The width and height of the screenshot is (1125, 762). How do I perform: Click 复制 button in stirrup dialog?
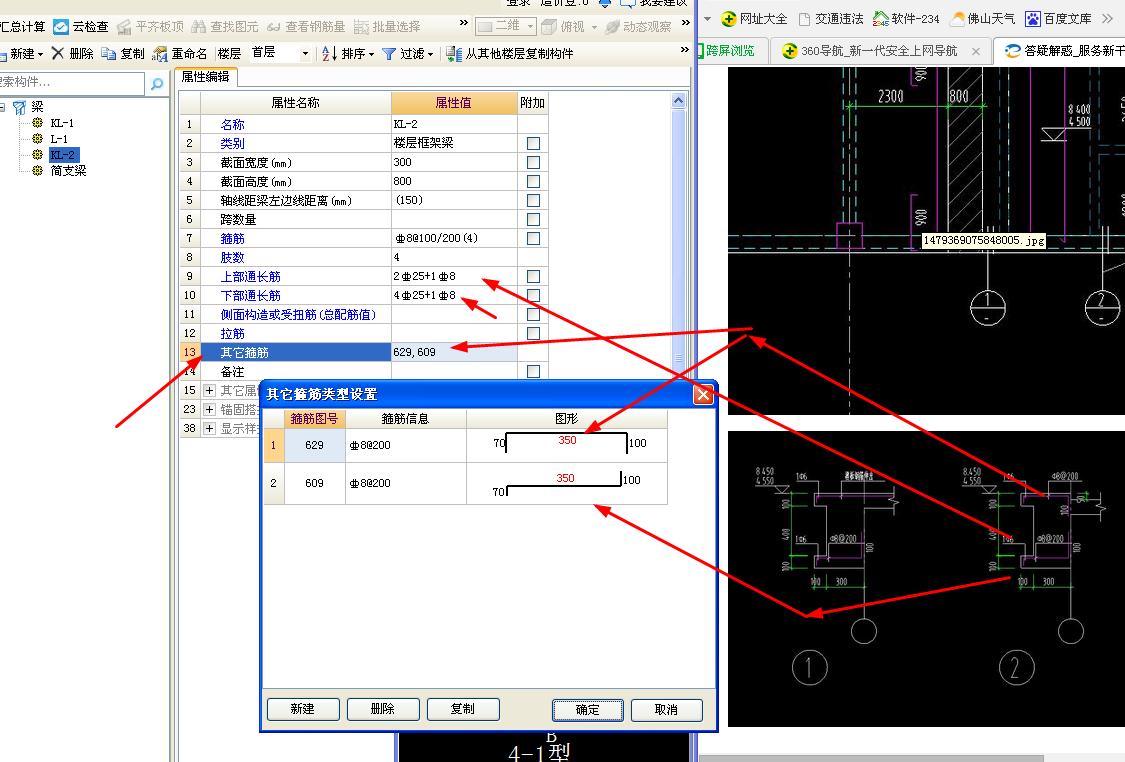pos(463,709)
